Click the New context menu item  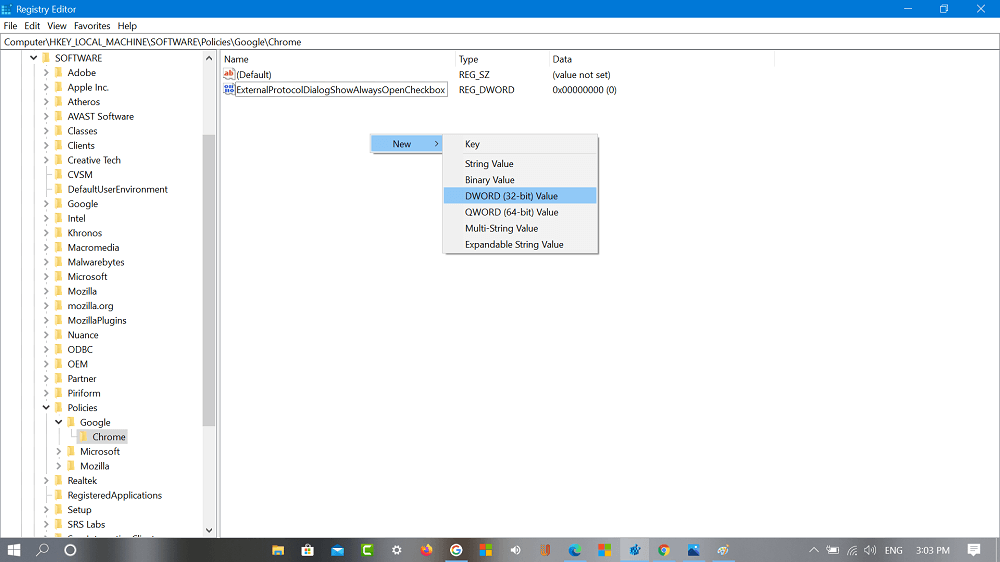click(x=406, y=144)
